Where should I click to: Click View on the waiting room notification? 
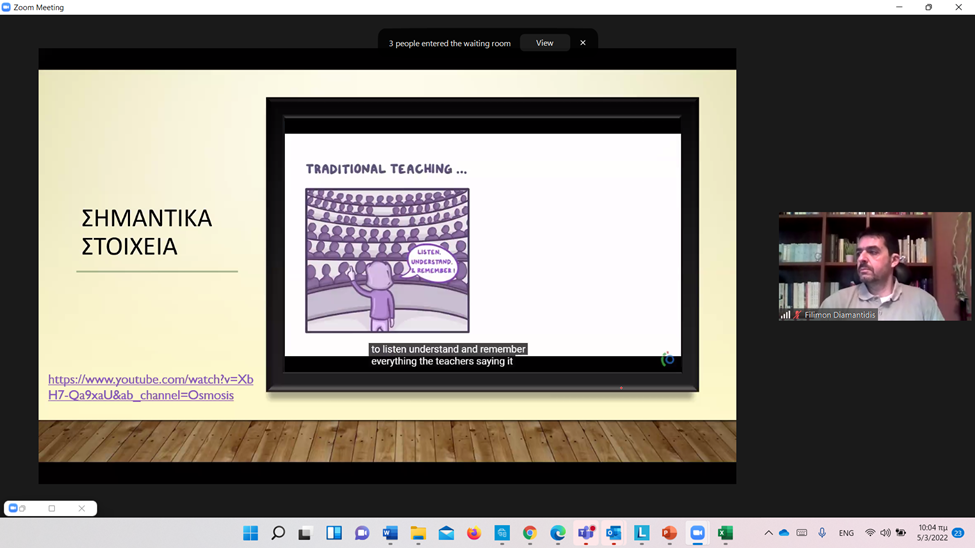[544, 43]
